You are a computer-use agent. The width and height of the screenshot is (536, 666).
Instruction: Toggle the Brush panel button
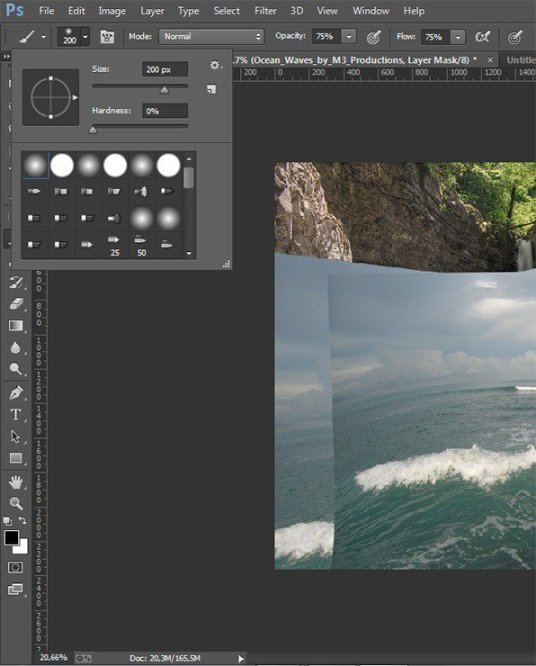pos(107,37)
